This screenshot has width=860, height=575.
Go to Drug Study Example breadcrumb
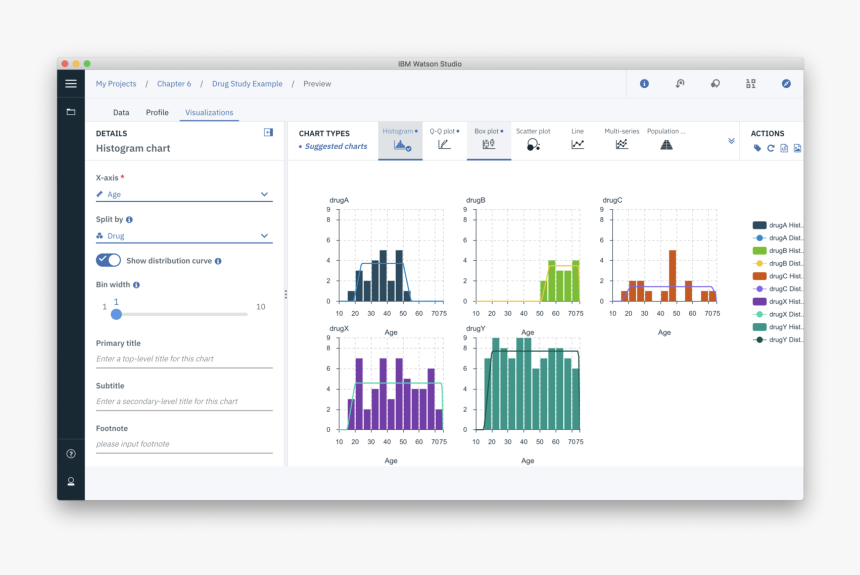tap(247, 84)
